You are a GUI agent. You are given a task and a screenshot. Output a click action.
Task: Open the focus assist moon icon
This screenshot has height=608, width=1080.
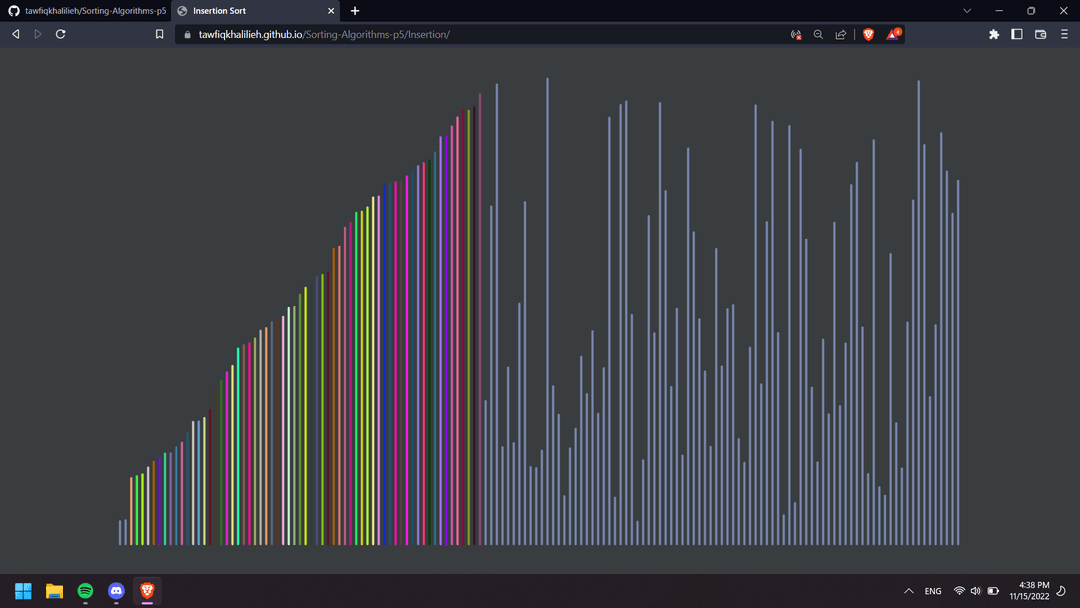(1062, 591)
